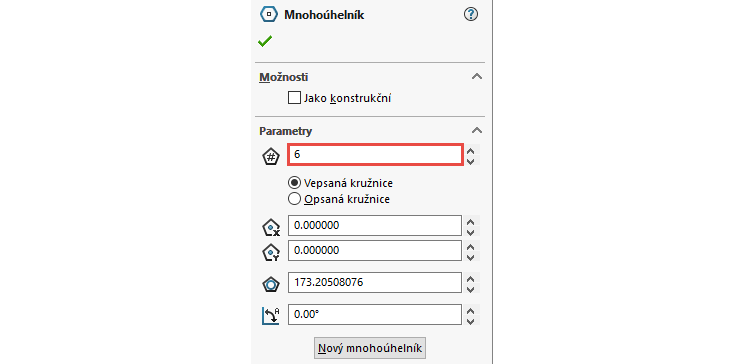Select the Vepsaná kružnice radio option
Image resolution: width=750 pixels, height=364 pixels.
pos(295,183)
